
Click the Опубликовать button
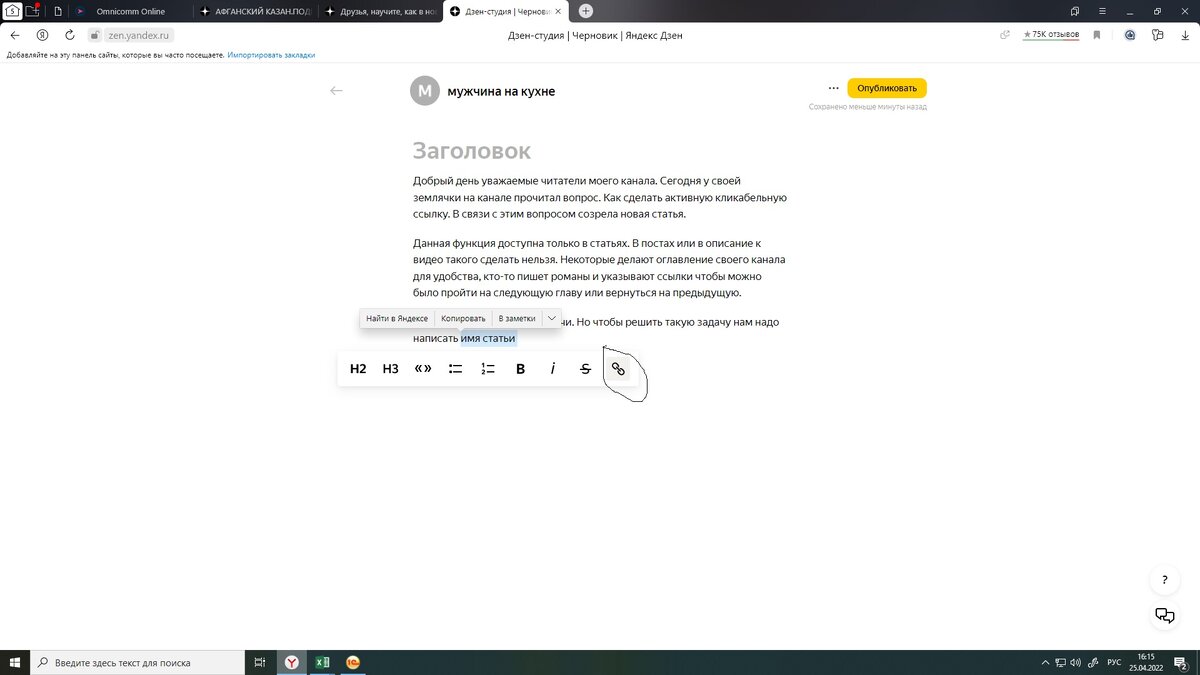tap(887, 88)
